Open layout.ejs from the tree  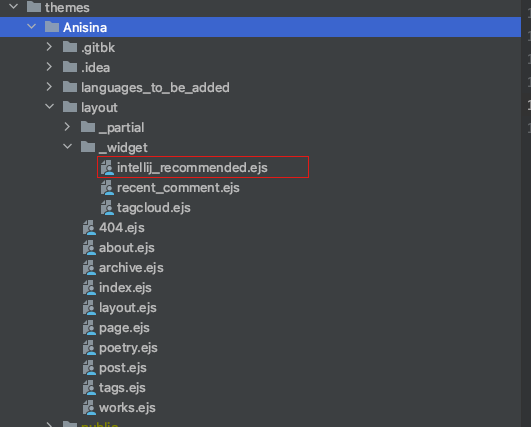click(x=128, y=307)
